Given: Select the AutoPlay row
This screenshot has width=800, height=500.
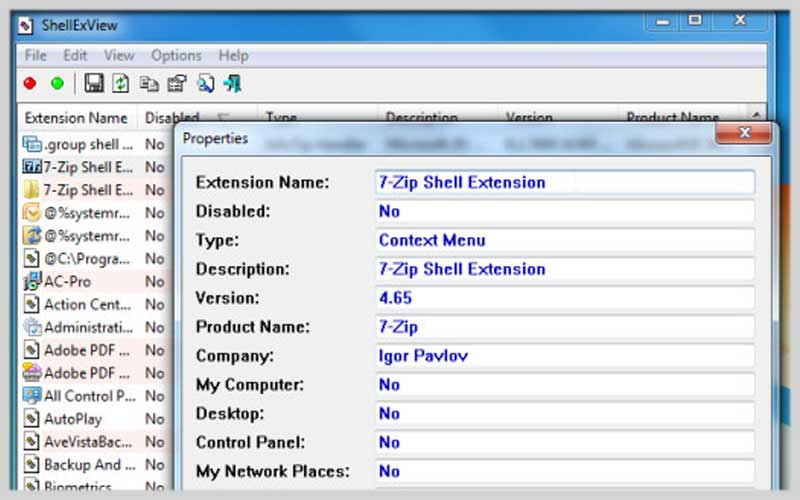Looking at the screenshot, I should tap(94, 419).
